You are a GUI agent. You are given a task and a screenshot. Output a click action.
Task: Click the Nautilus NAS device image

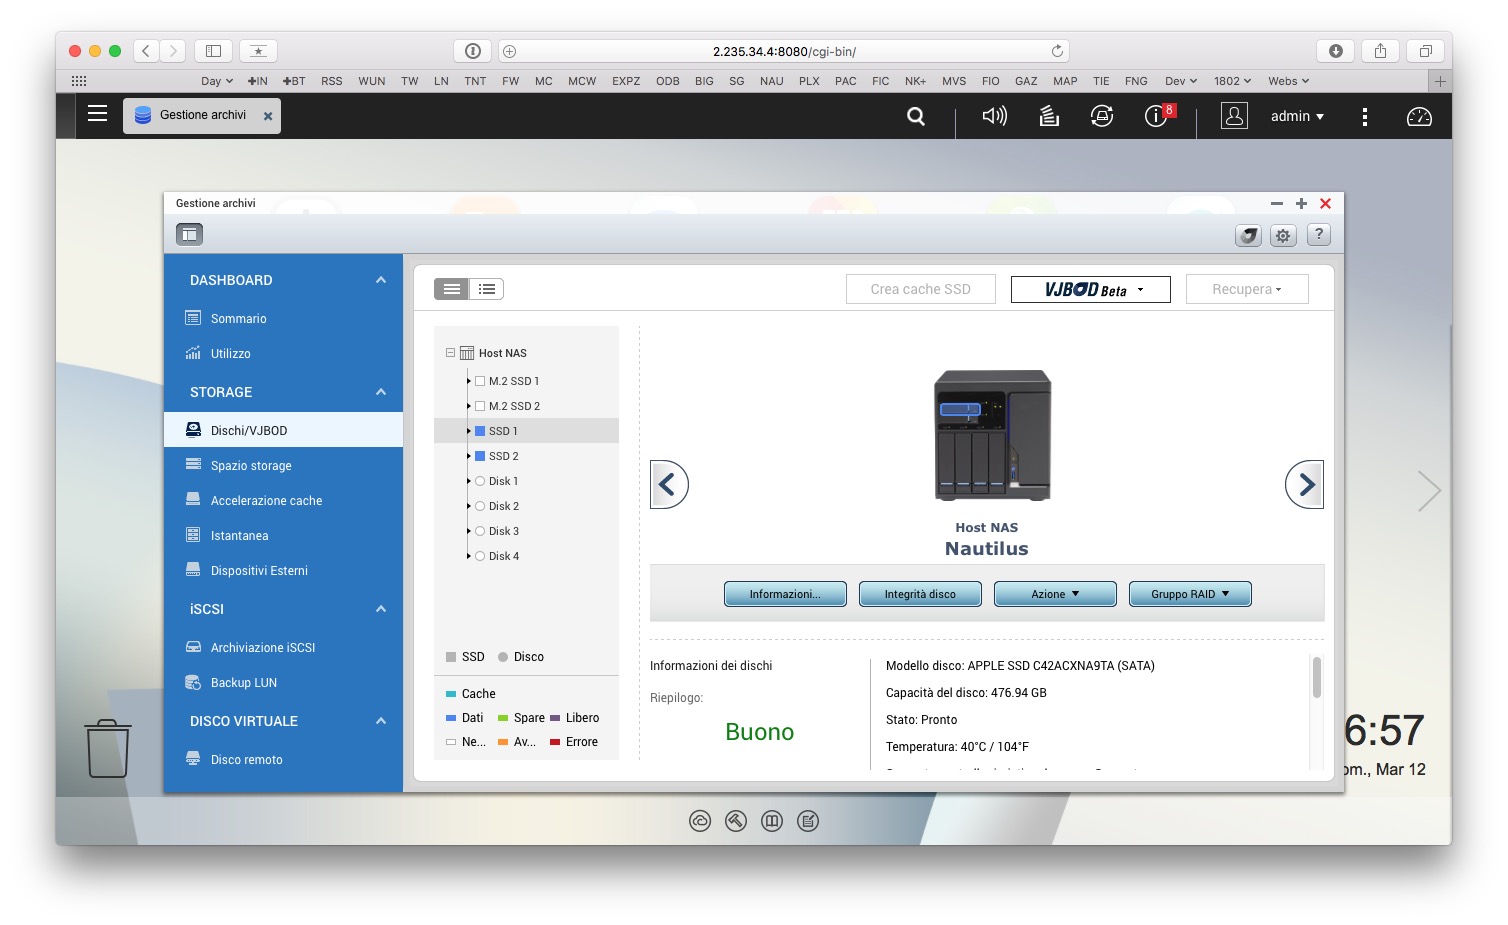point(992,435)
